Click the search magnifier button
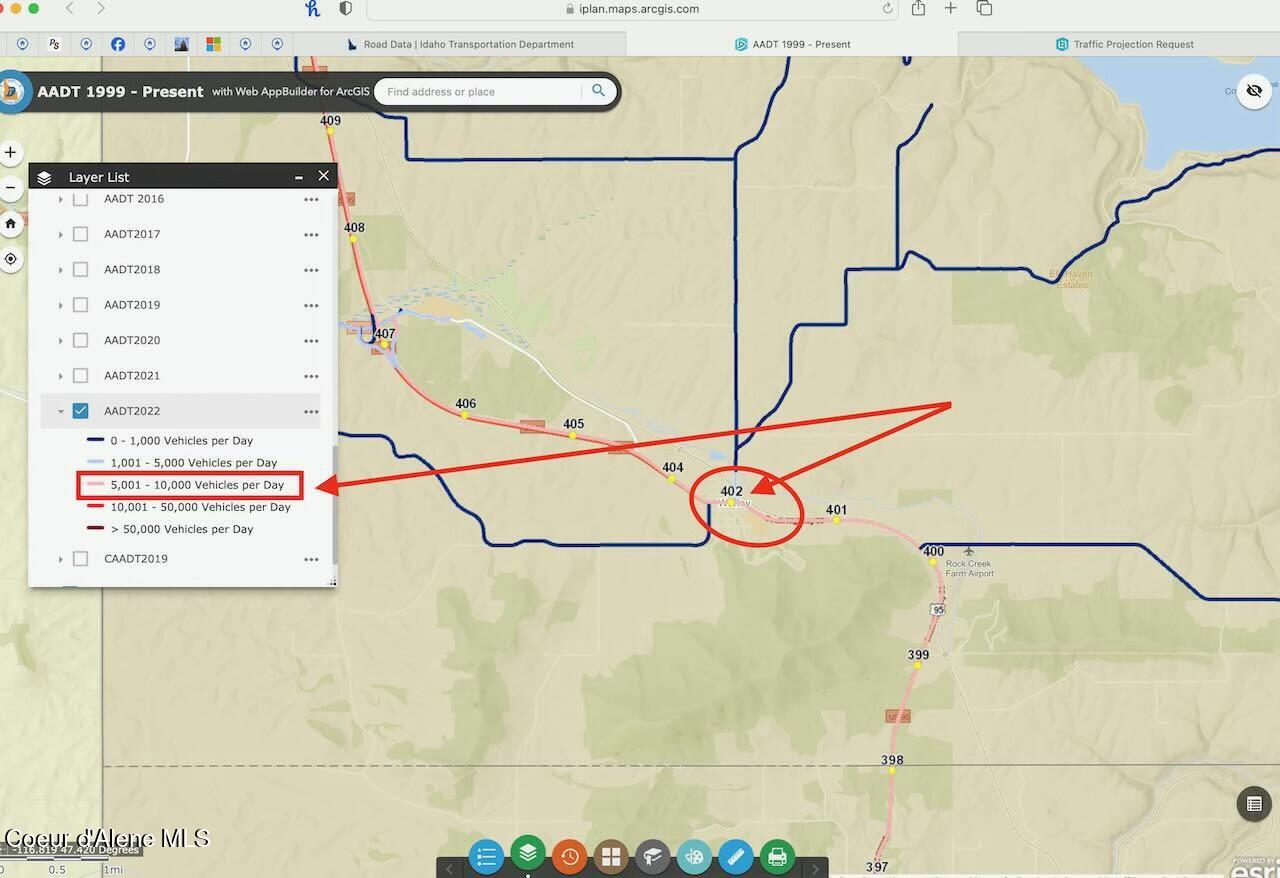The height and width of the screenshot is (878, 1280). (598, 91)
